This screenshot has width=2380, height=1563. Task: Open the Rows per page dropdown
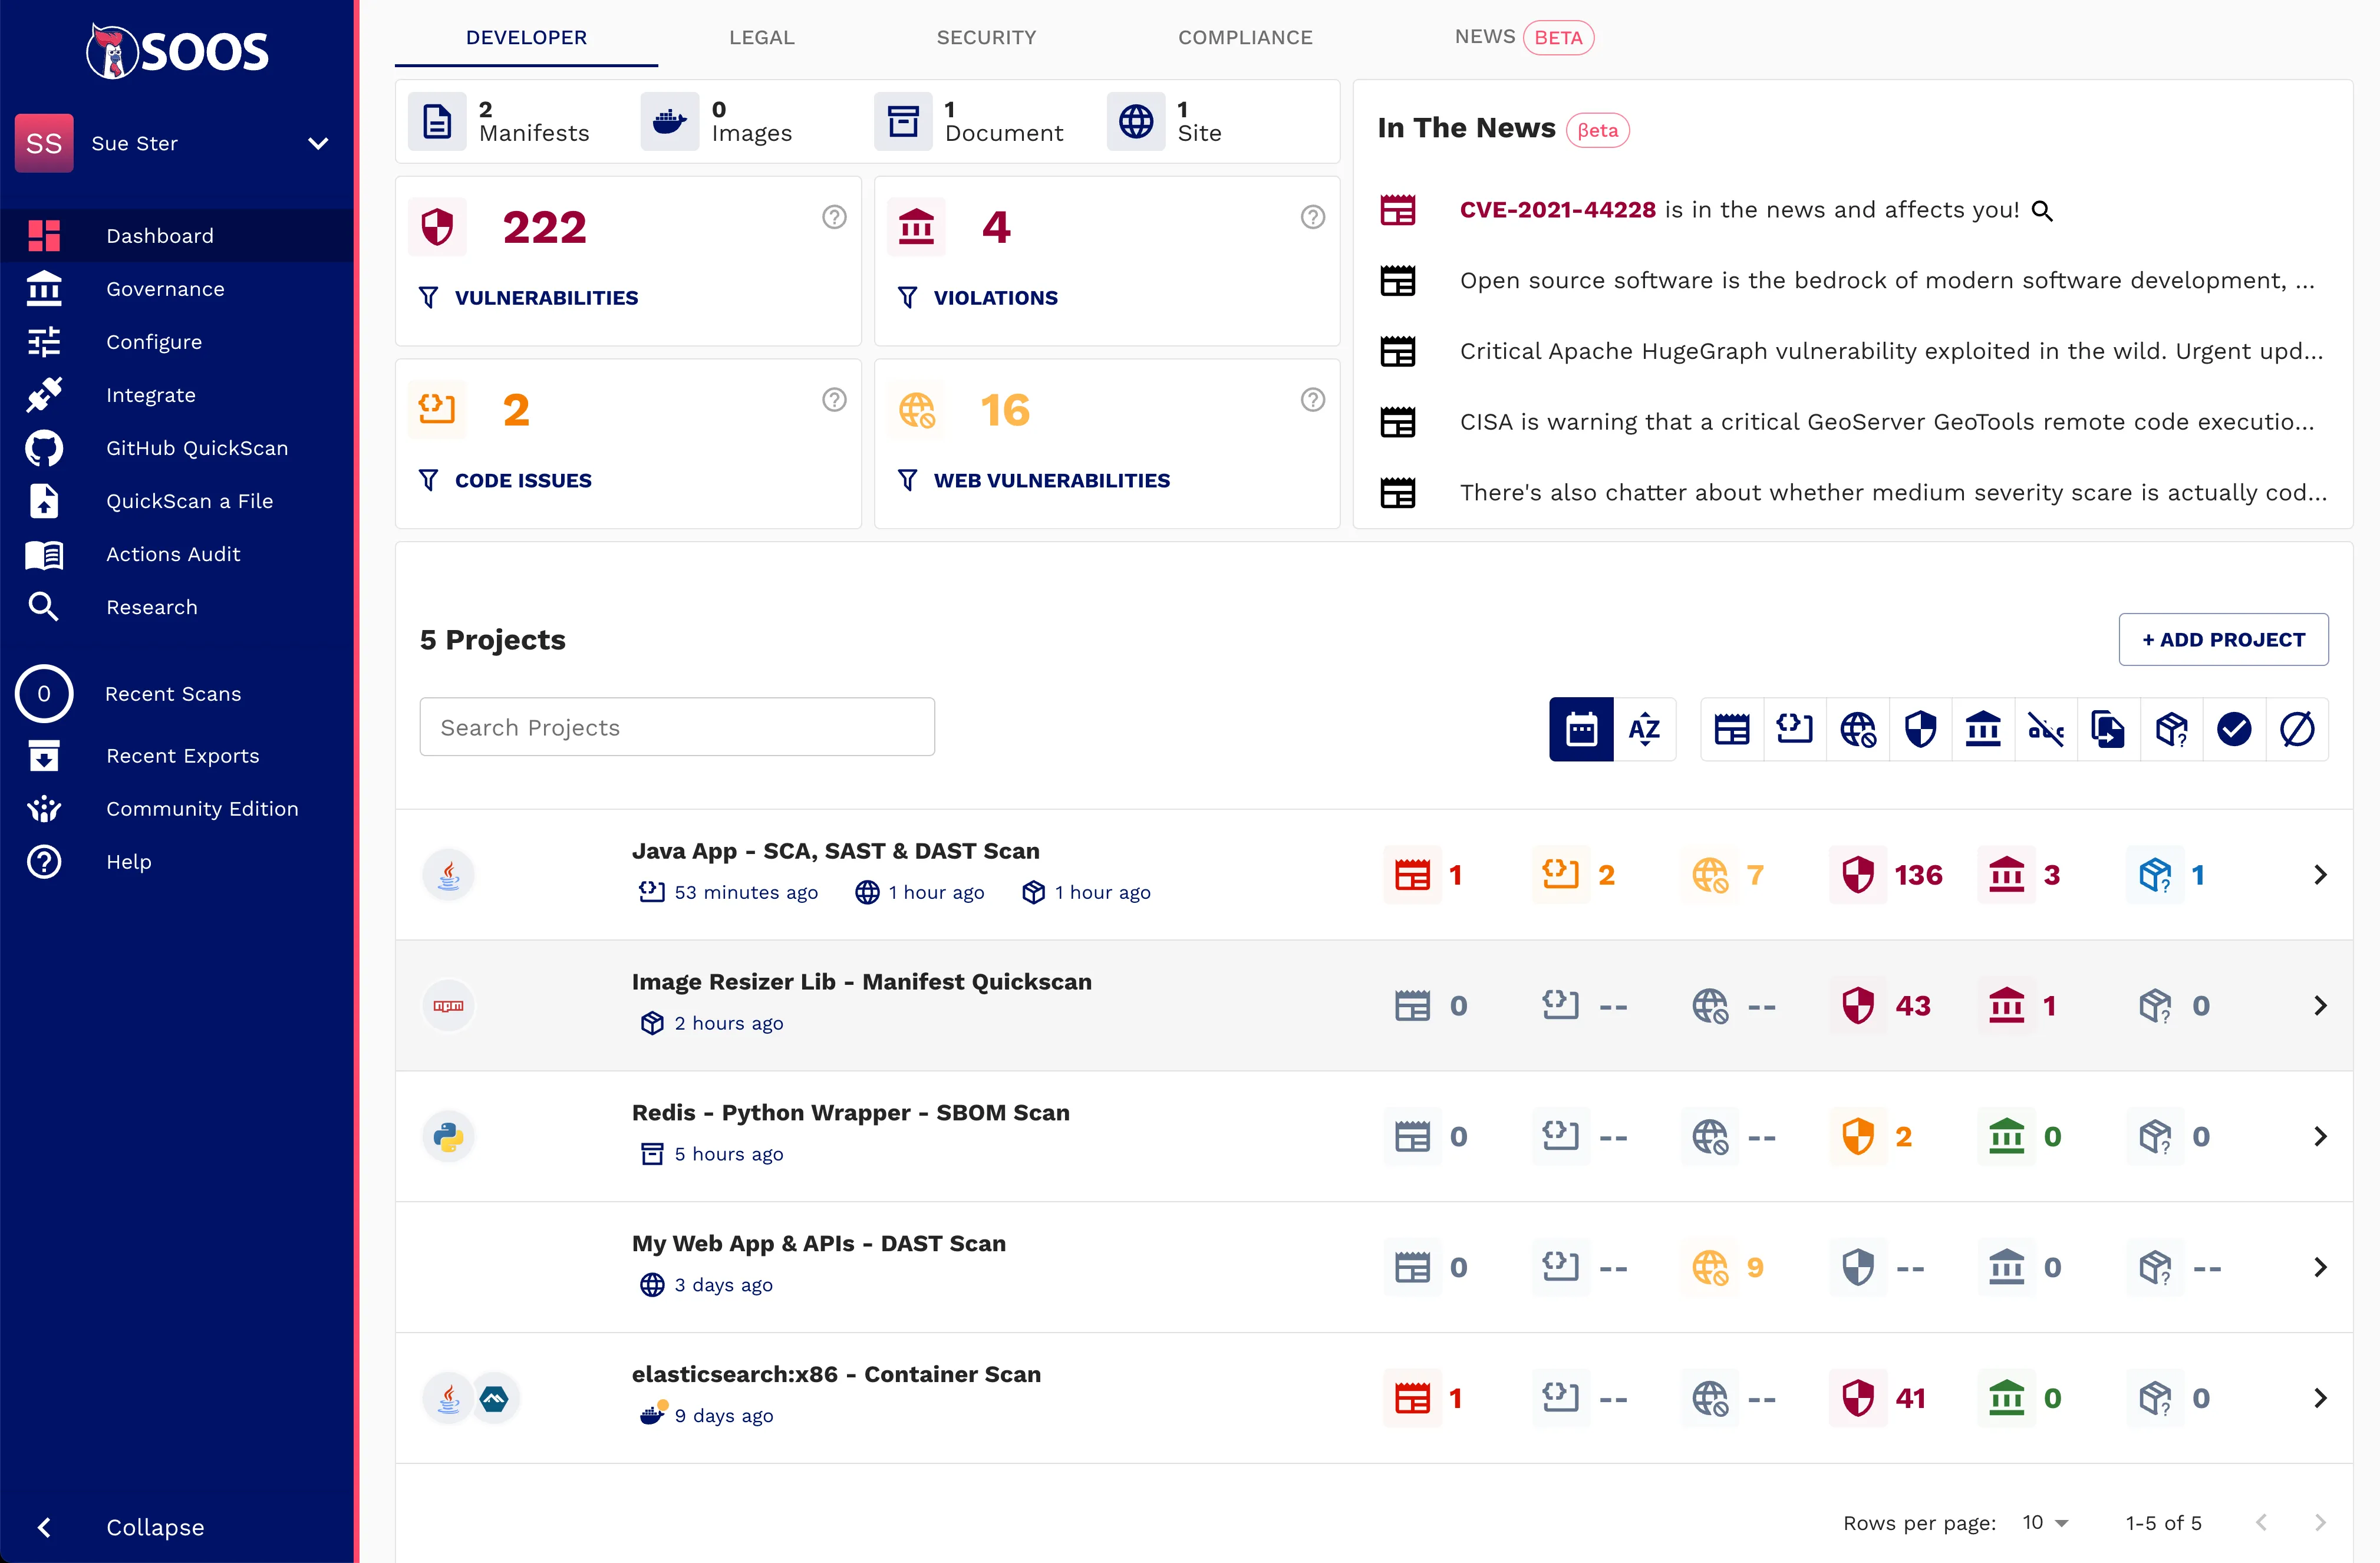(x=2043, y=1522)
